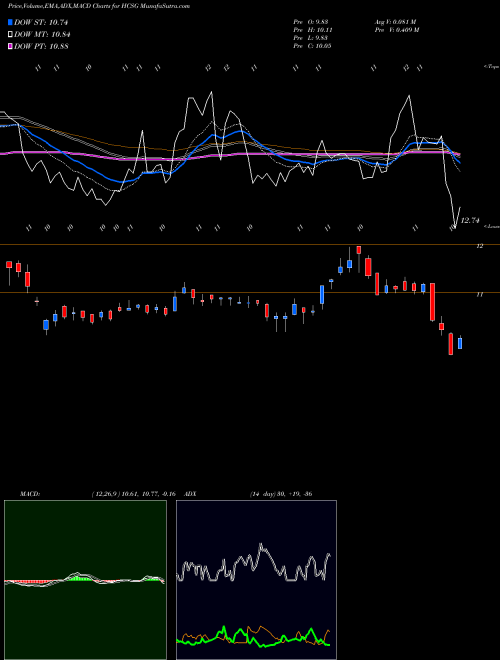
Task: Select the 'DOW MT: 10.84' legend label
Action: point(42,35)
